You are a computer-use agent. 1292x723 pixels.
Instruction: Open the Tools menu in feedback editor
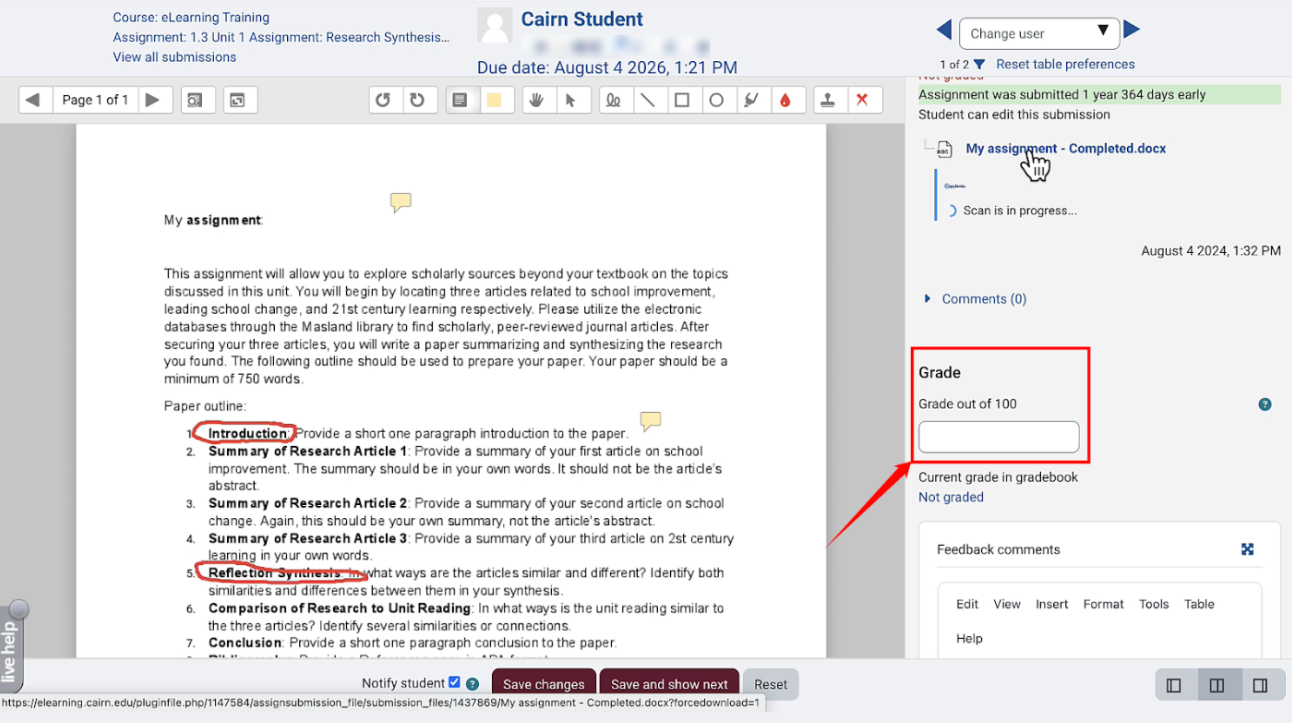click(x=1154, y=604)
